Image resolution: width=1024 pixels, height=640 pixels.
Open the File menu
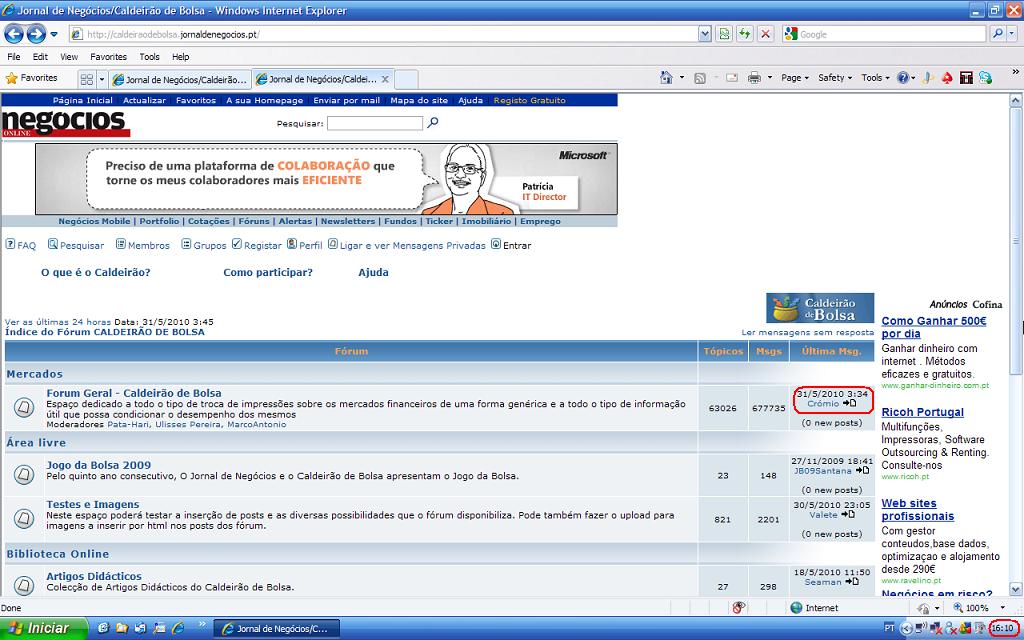click(x=14, y=57)
